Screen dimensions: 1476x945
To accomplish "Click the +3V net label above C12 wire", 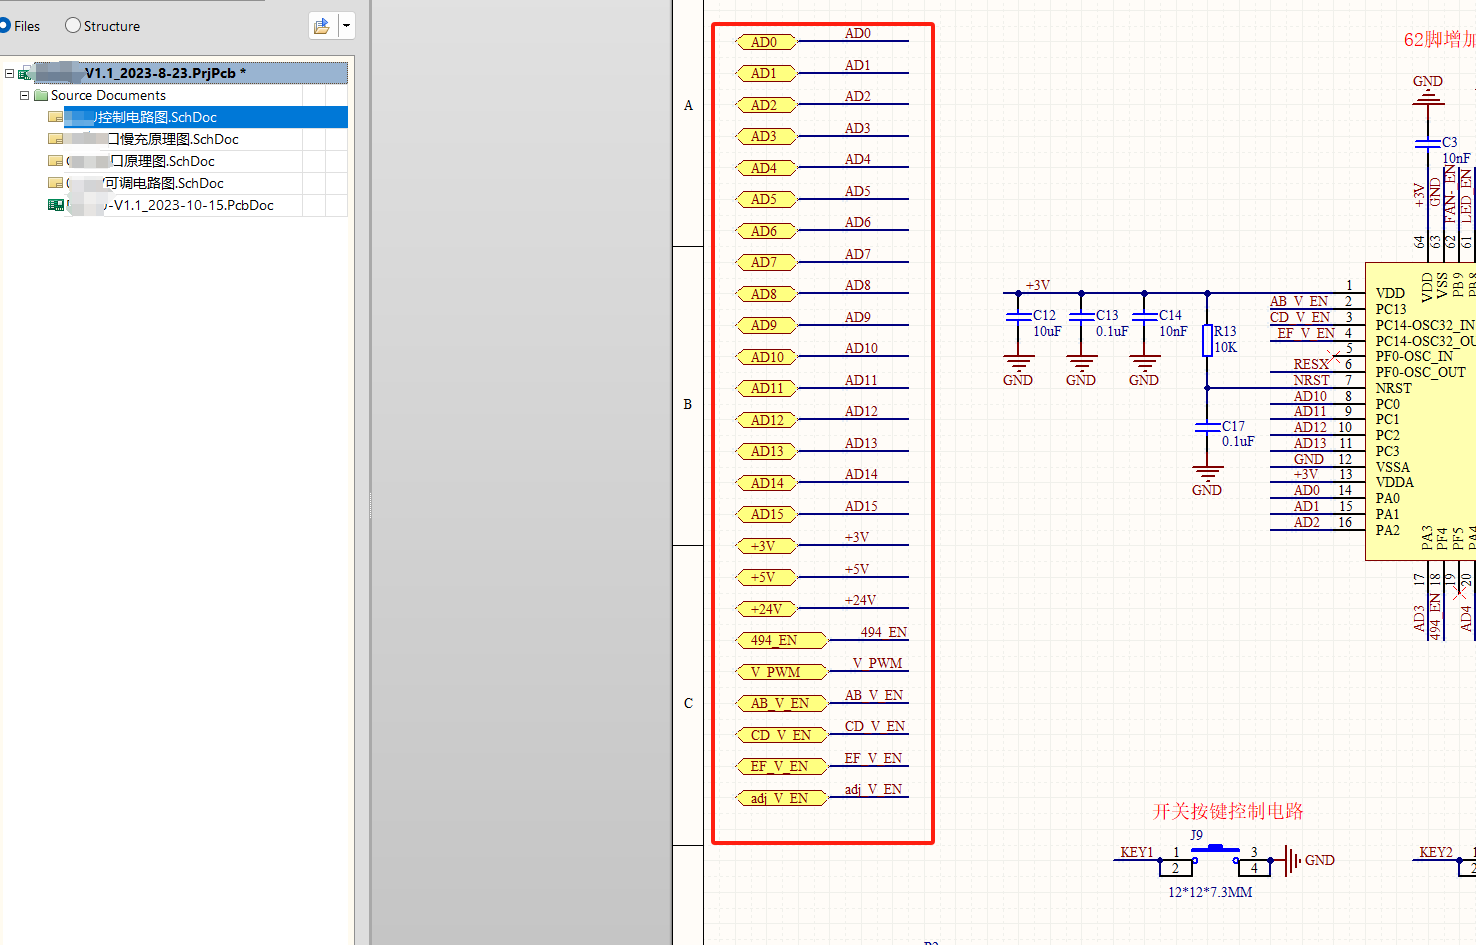I will click(x=1038, y=285).
